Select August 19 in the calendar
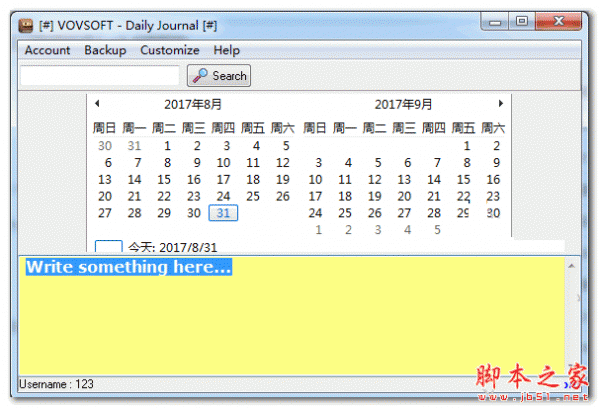 tap(282, 180)
